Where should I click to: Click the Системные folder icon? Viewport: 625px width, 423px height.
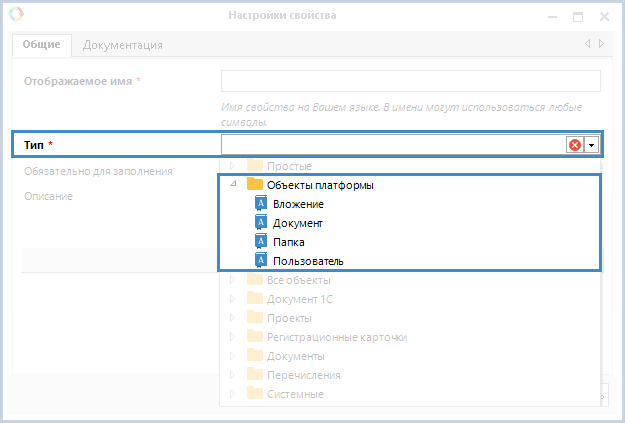pyautogui.click(x=254, y=394)
